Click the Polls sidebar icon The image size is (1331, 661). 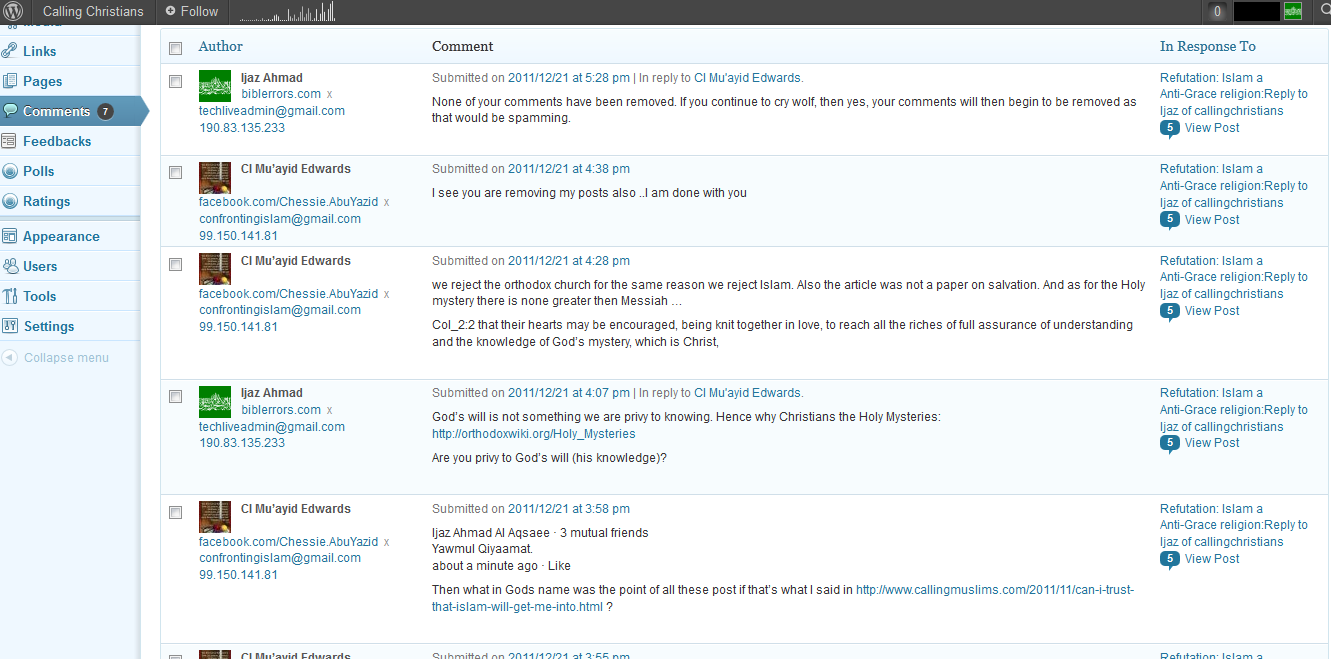coord(10,171)
